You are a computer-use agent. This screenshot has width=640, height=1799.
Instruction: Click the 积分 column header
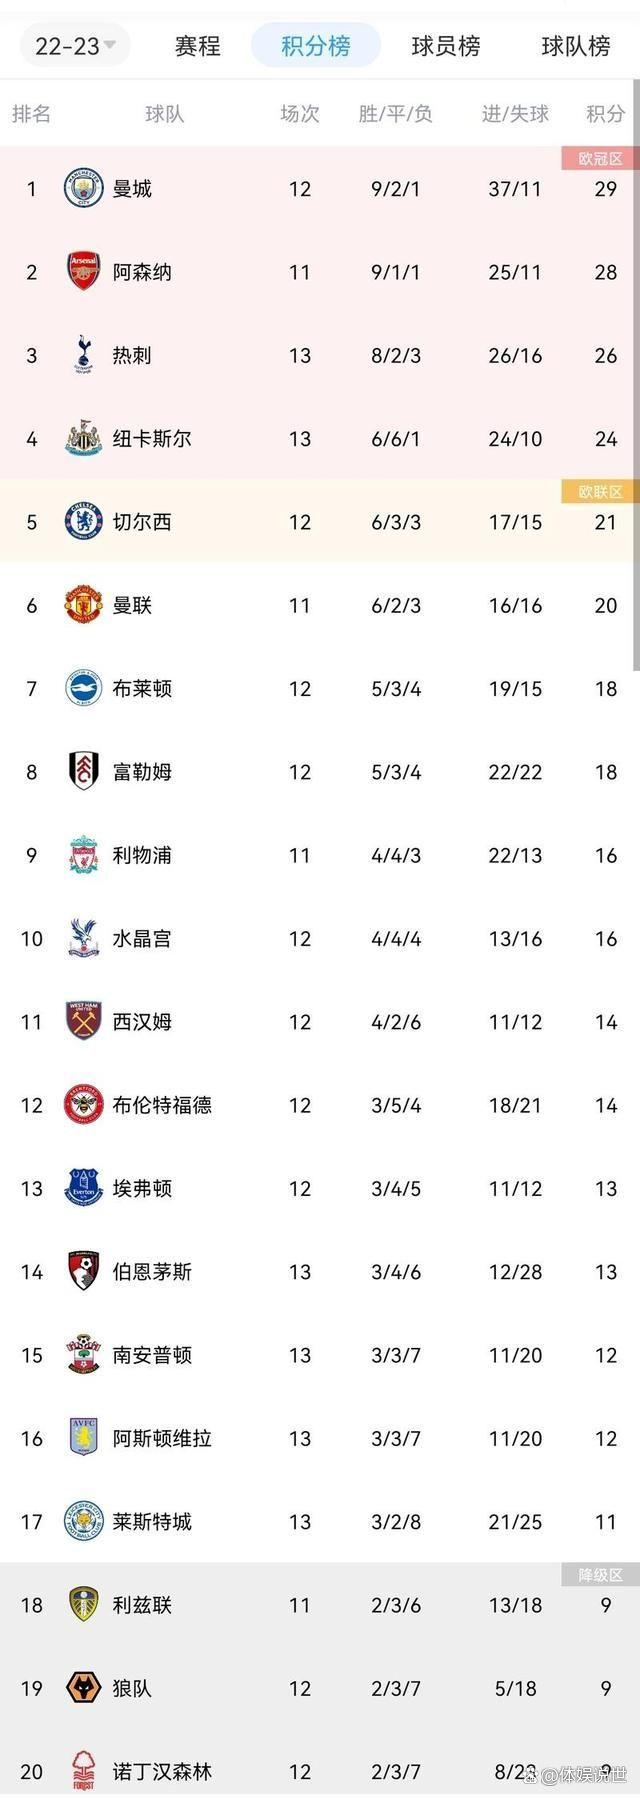pos(605,114)
